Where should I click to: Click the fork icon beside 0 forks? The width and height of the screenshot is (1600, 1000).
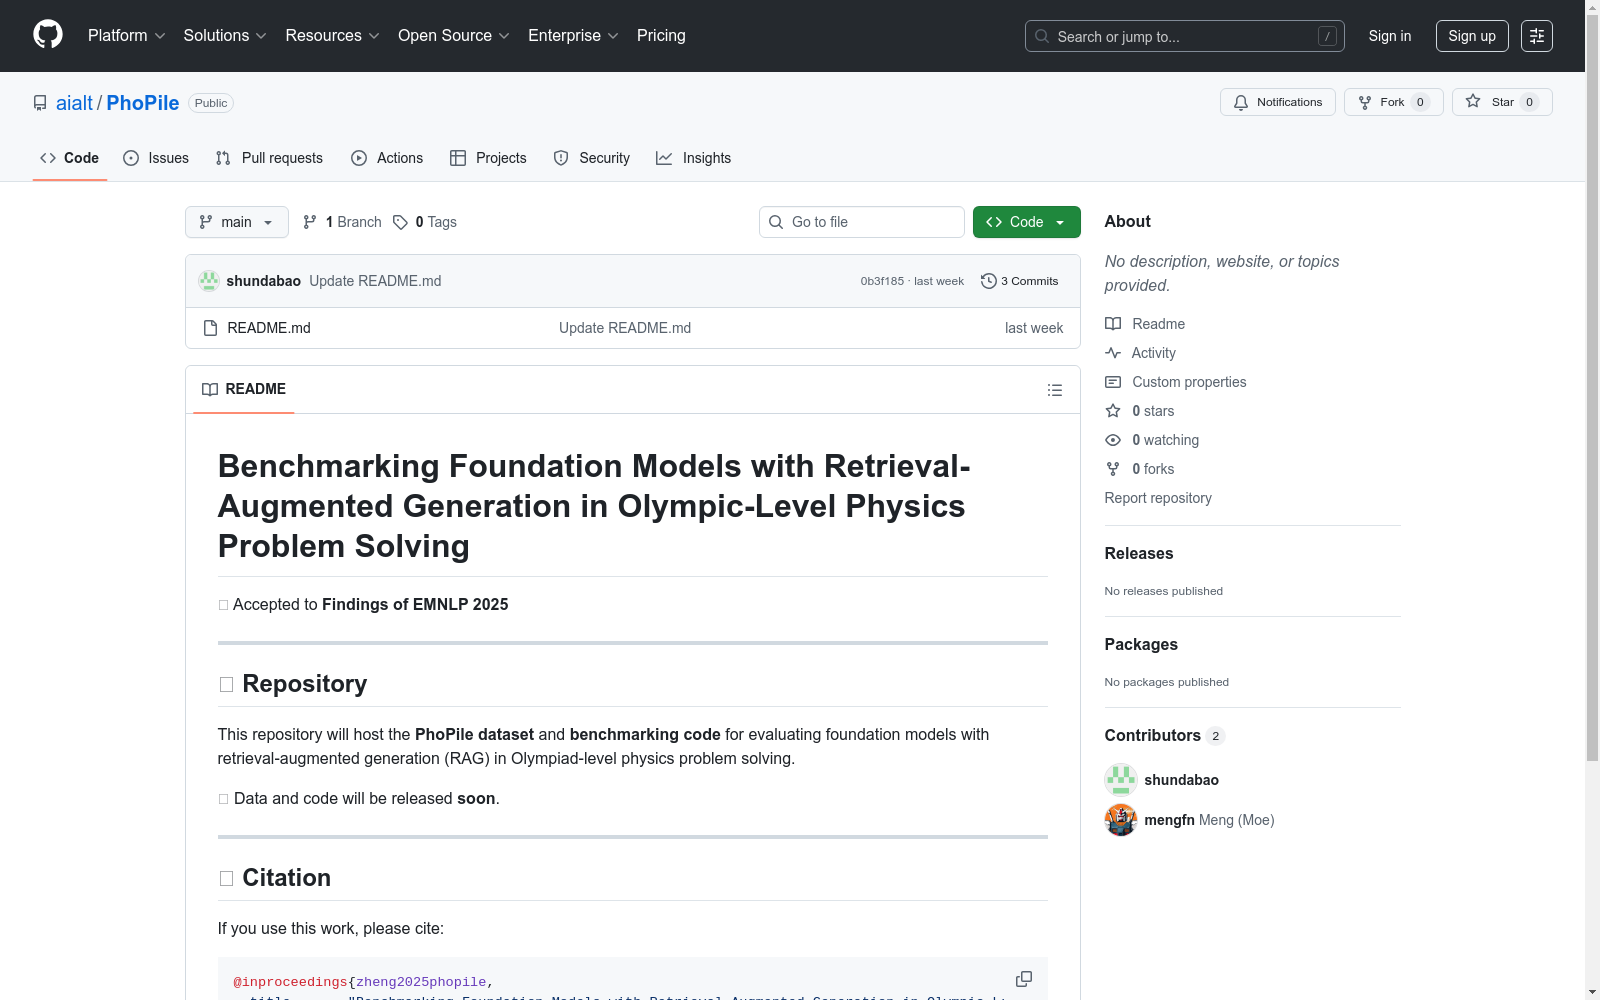[1113, 469]
